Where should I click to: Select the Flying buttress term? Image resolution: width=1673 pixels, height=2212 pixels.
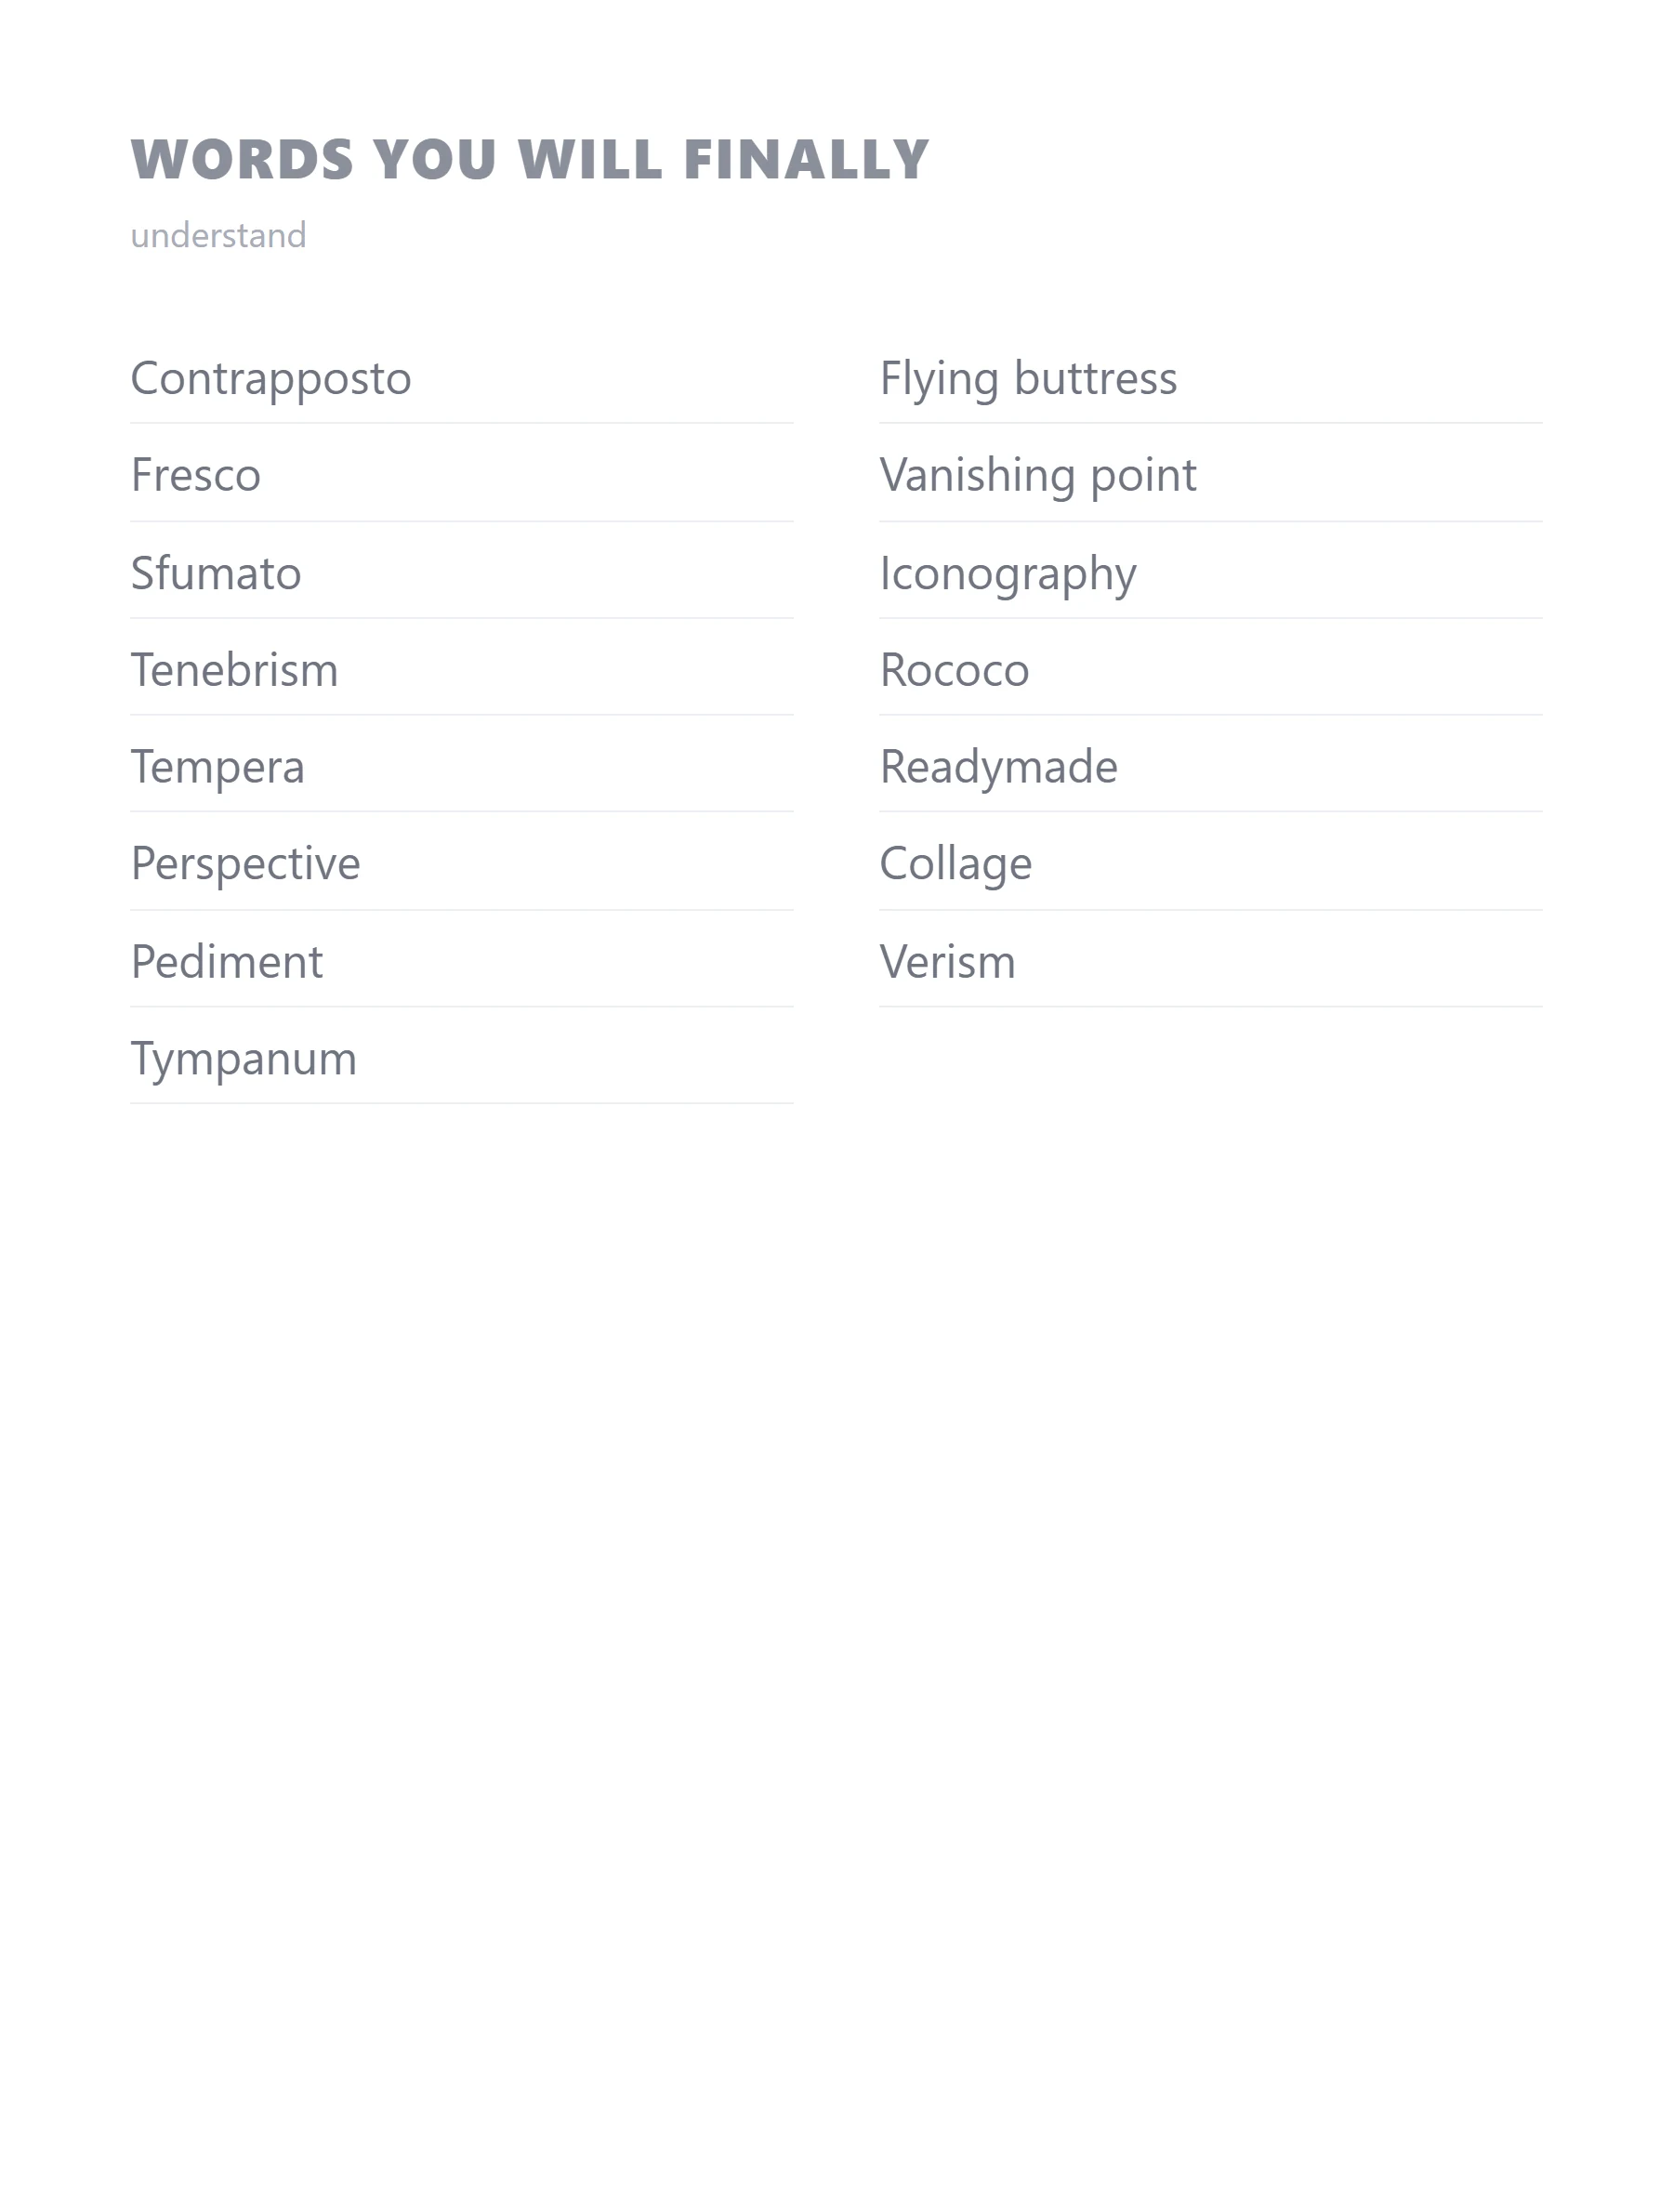[x=1029, y=378]
